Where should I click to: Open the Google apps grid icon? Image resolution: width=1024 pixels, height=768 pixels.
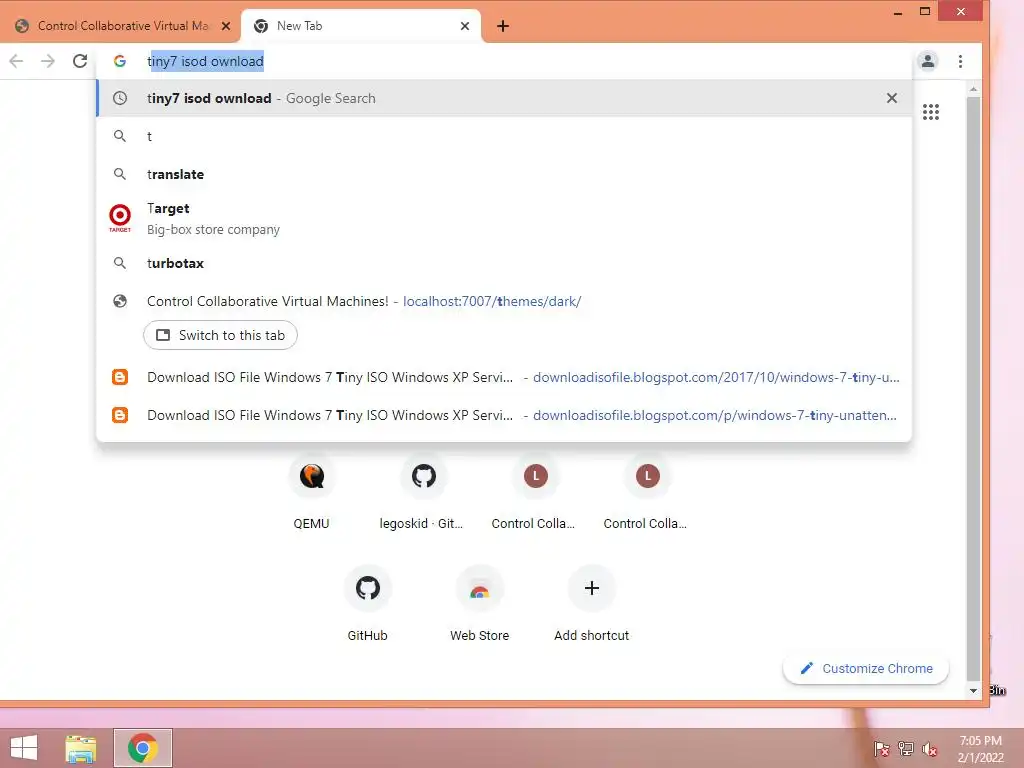931,112
